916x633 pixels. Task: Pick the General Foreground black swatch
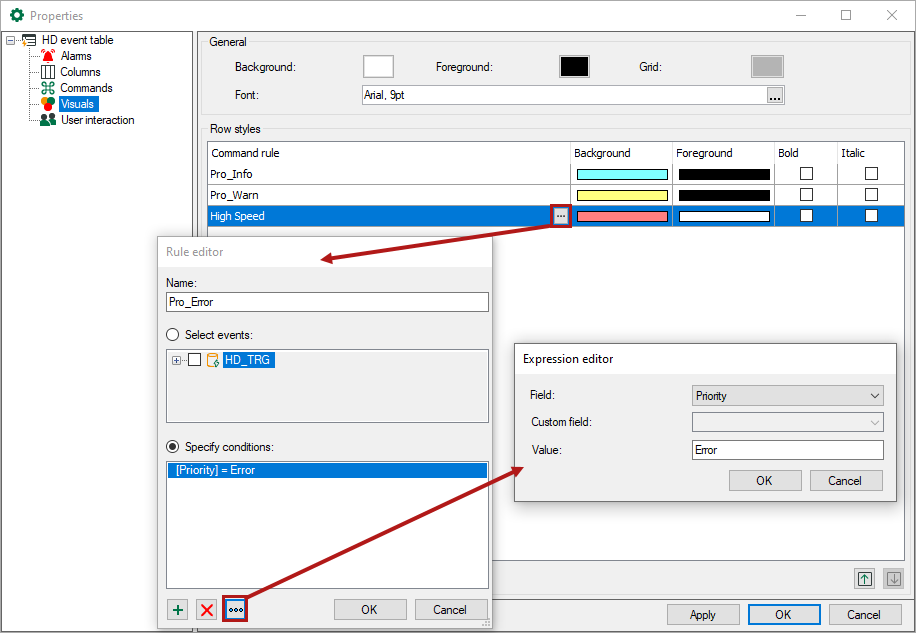point(574,67)
